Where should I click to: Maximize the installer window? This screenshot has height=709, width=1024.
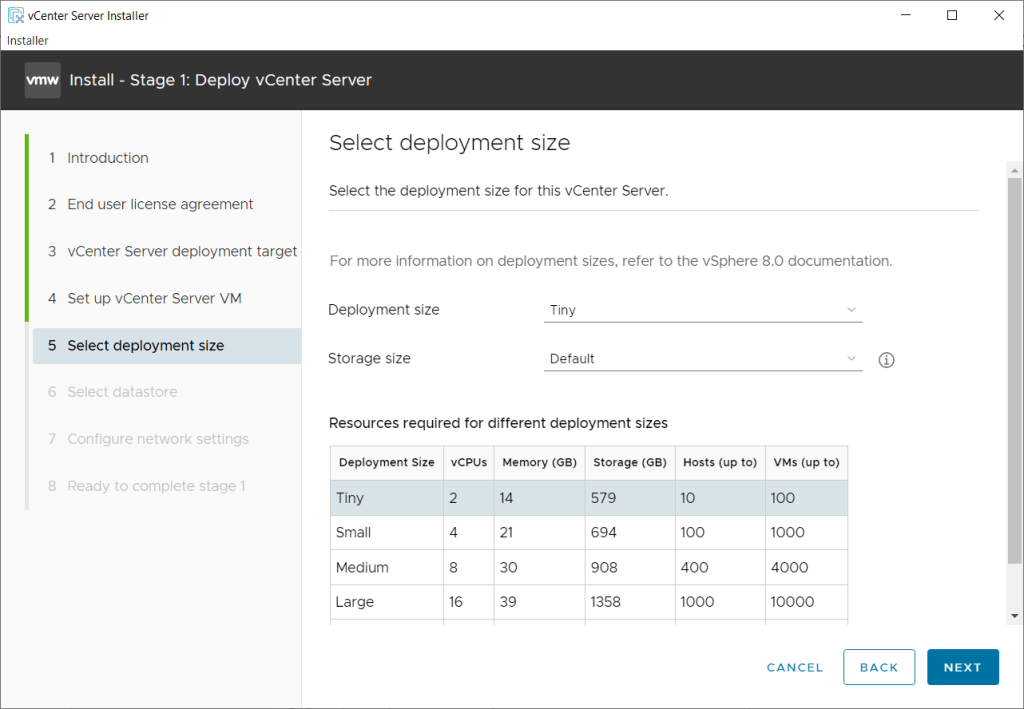(x=952, y=15)
